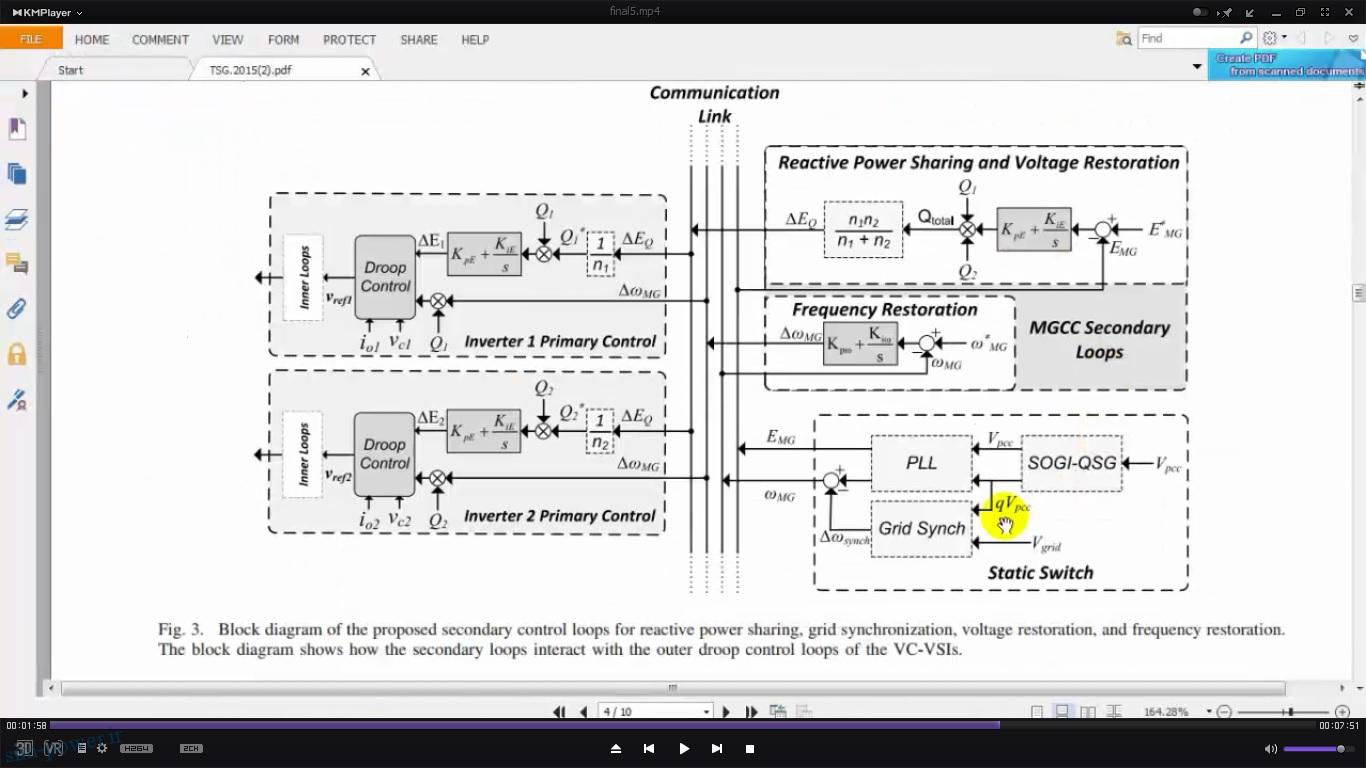Go to next search result arrow
This screenshot has width=1366, height=768.
coord(1329,38)
